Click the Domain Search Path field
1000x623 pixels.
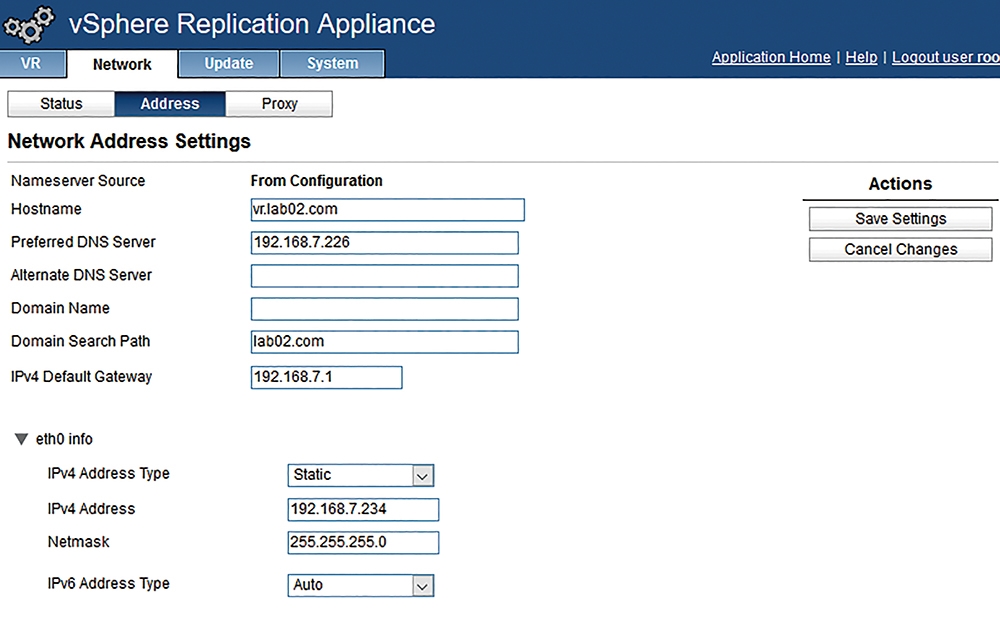[385, 342]
